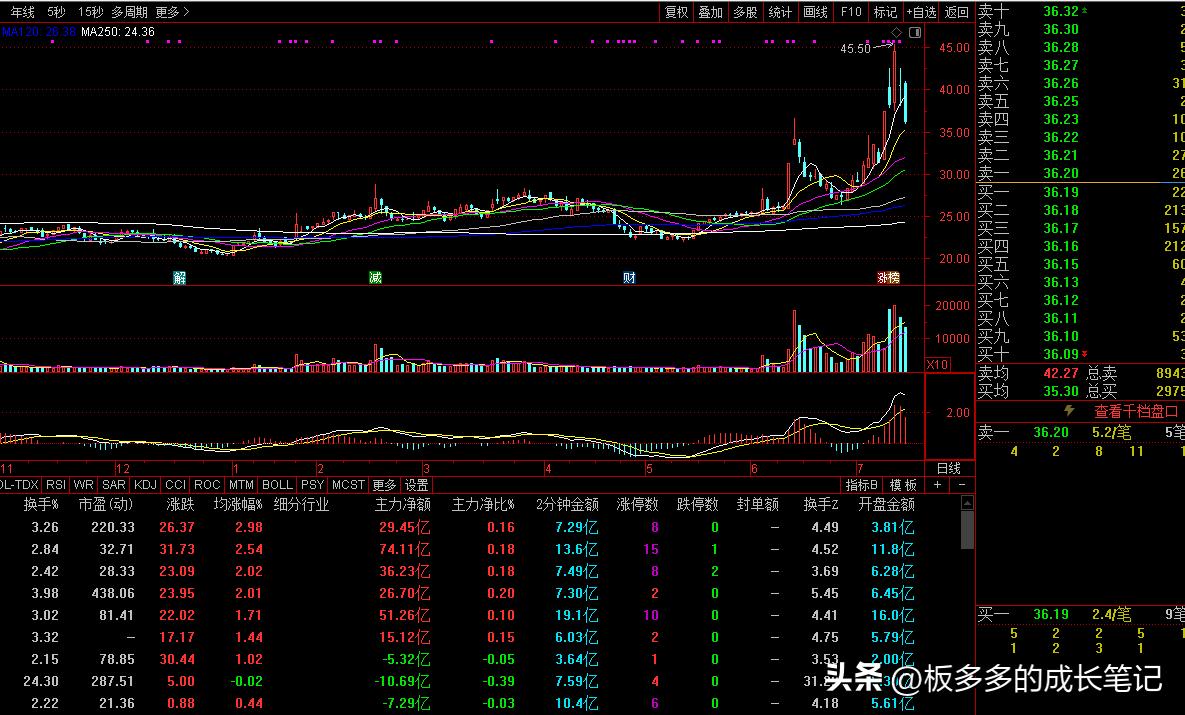Open 更多 periods dropdown in top bar
Image resolution: width=1185 pixels, height=715 pixels.
pyautogui.click(x=172, y=12)
